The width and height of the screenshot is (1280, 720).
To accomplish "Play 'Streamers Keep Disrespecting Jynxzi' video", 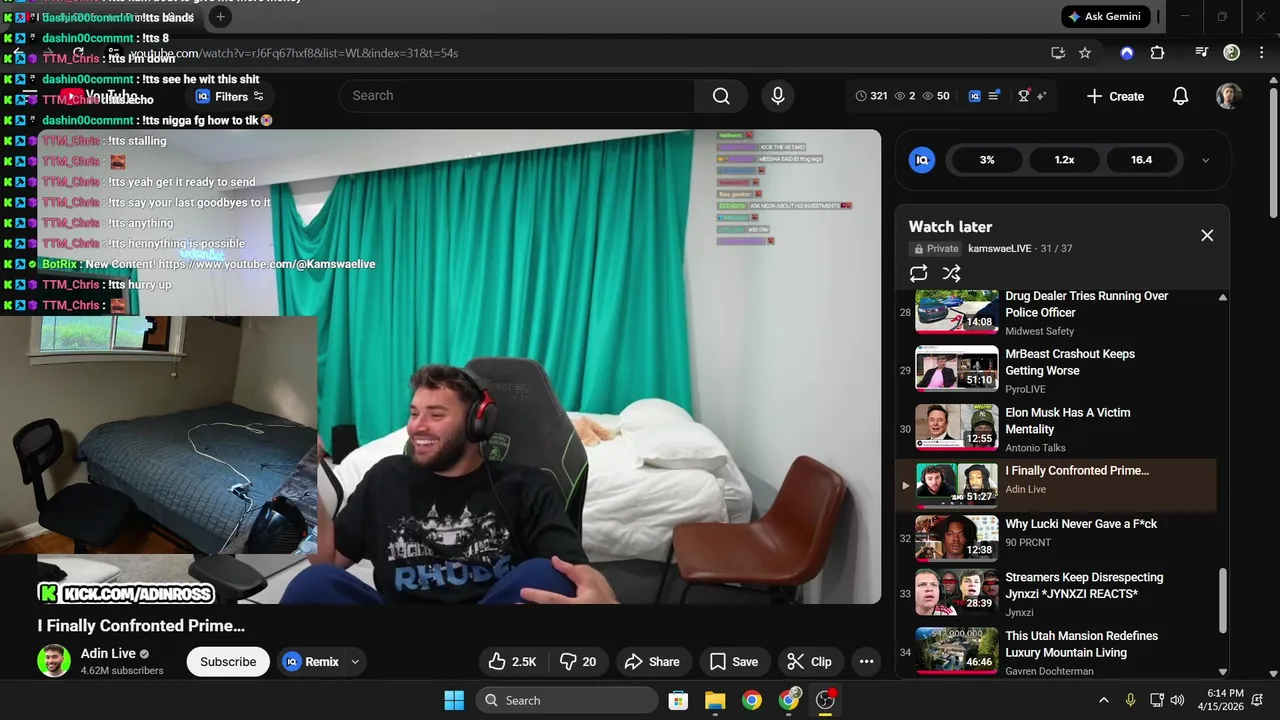I will pos(1055,594).
